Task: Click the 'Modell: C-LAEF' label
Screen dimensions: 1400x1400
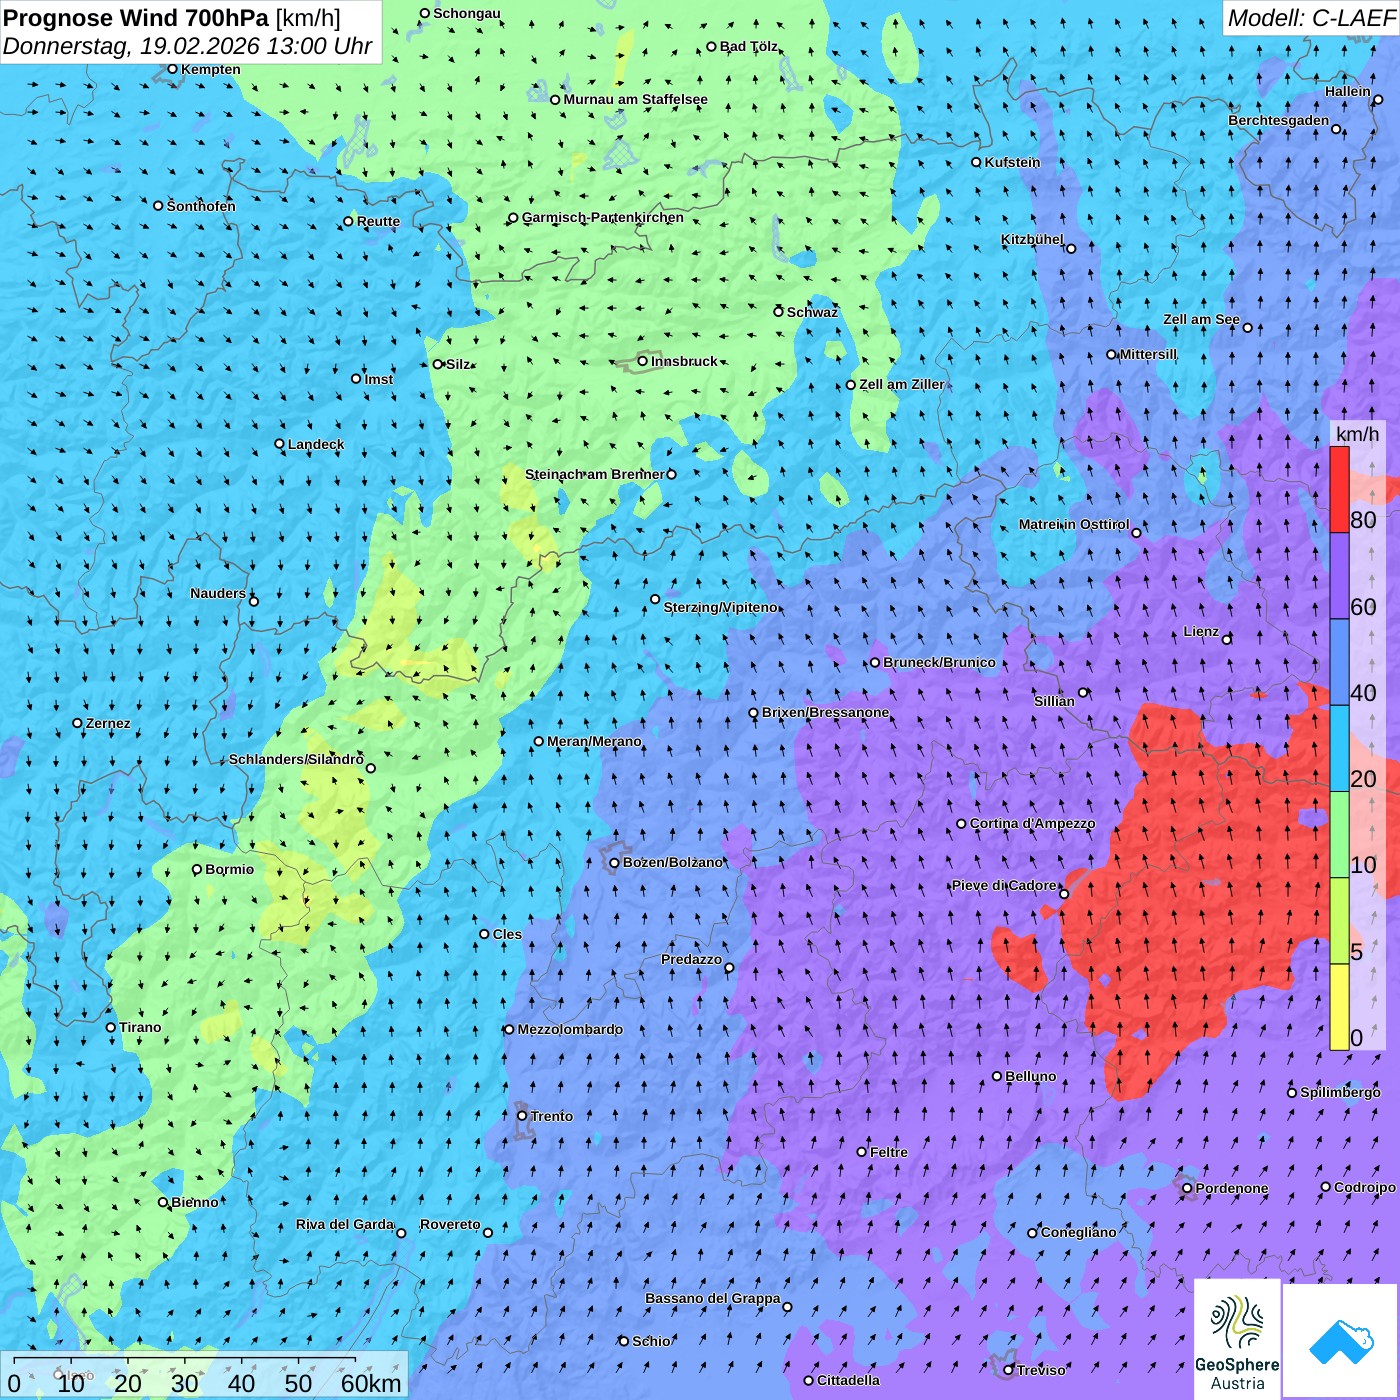Action: pos(1310,18)
